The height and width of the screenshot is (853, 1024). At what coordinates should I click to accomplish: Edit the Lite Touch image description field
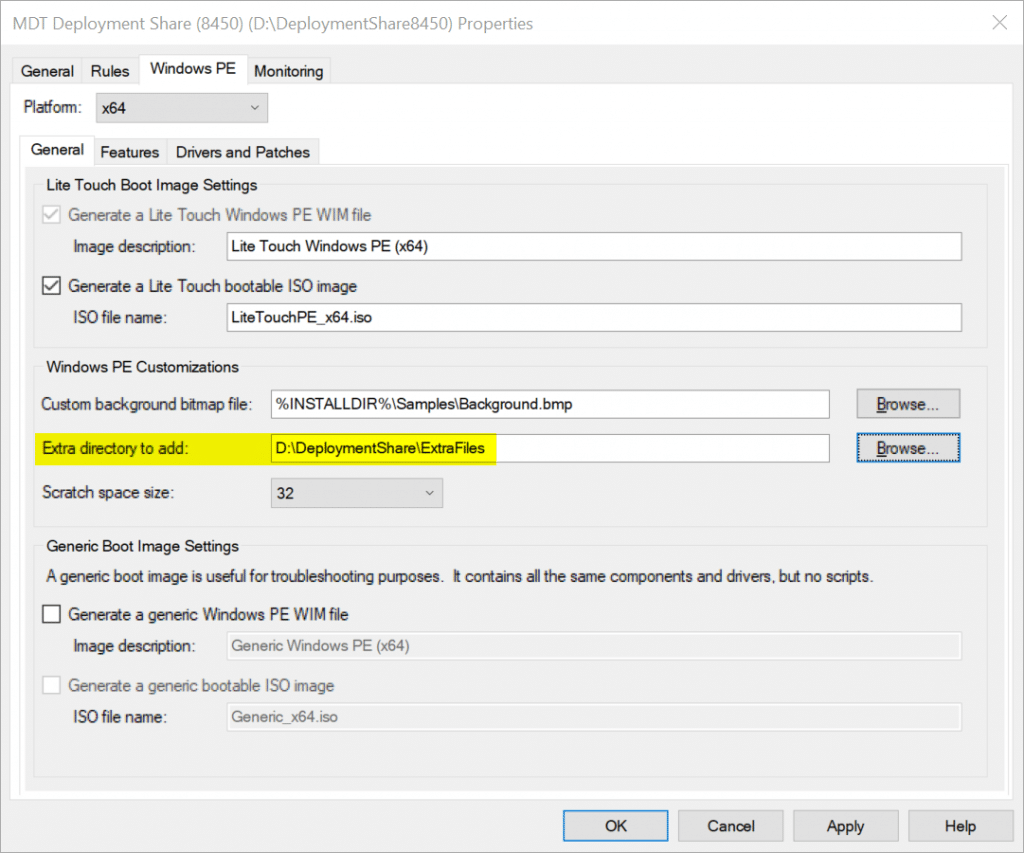(x=594, y=246)
